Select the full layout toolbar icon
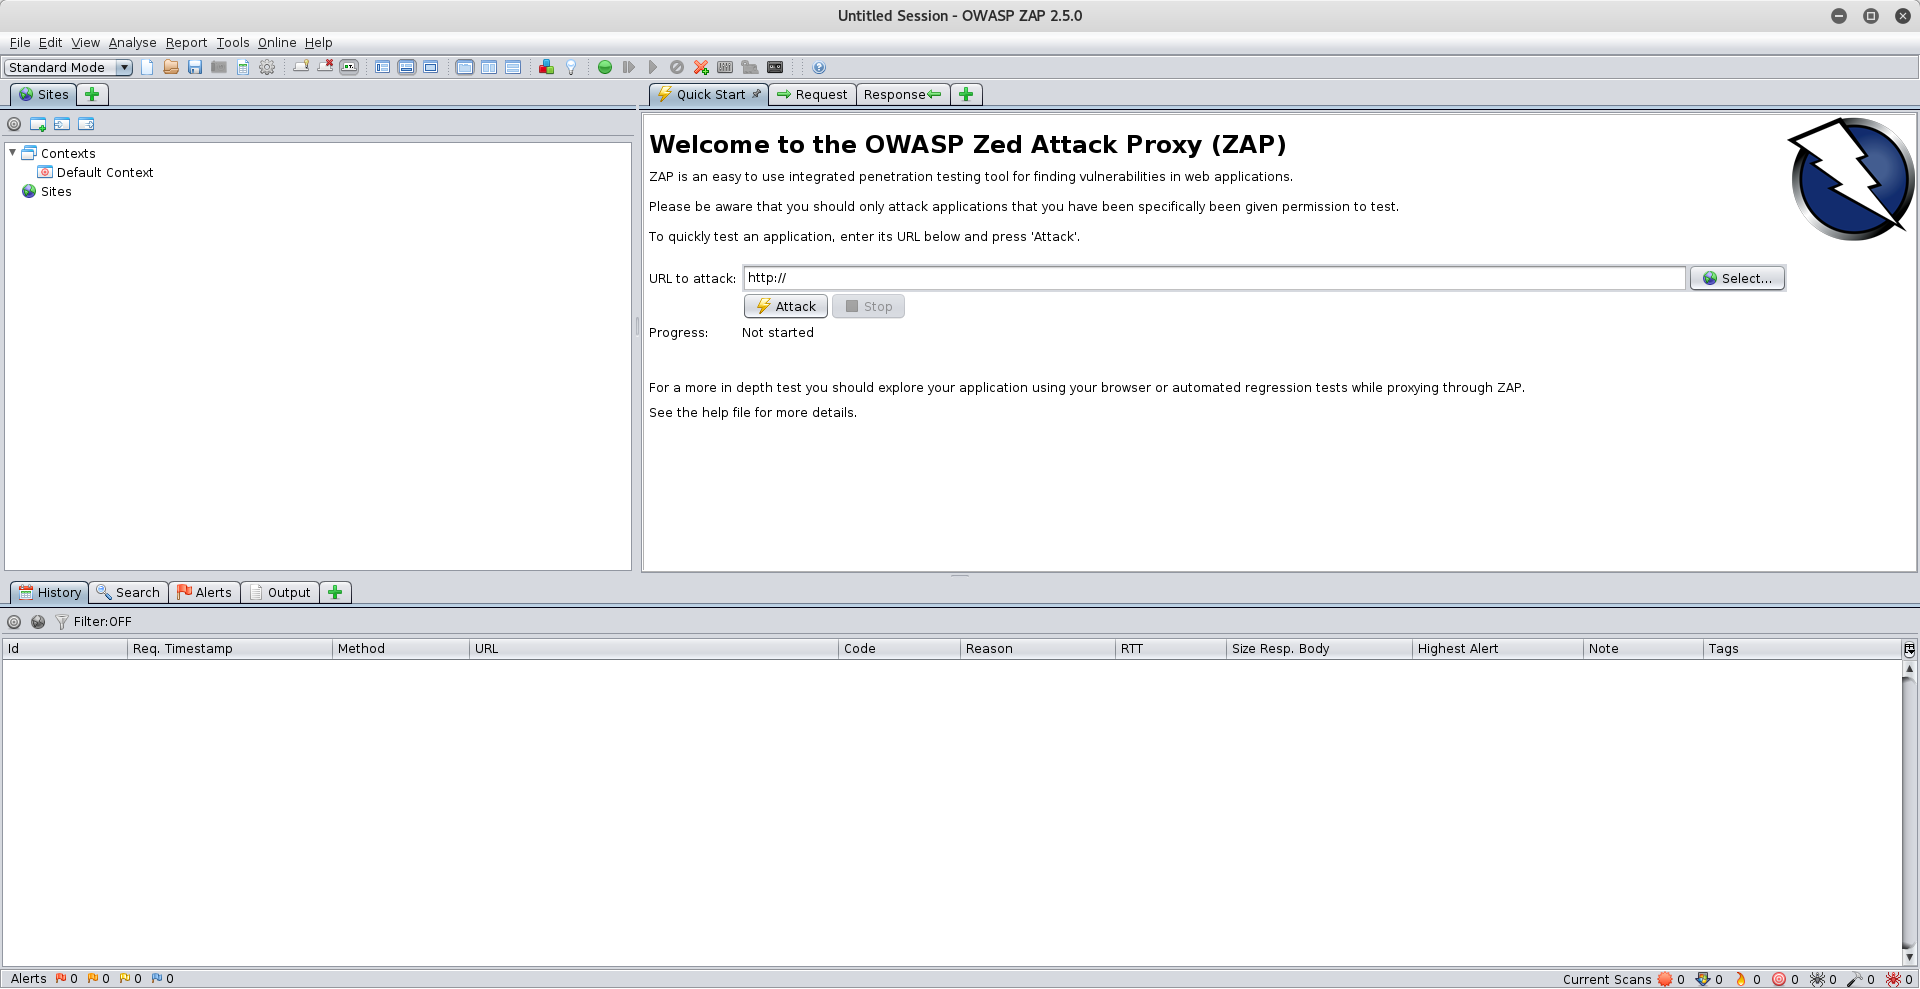The width and height of the screenshot is (1920, 989). (431, 67)
